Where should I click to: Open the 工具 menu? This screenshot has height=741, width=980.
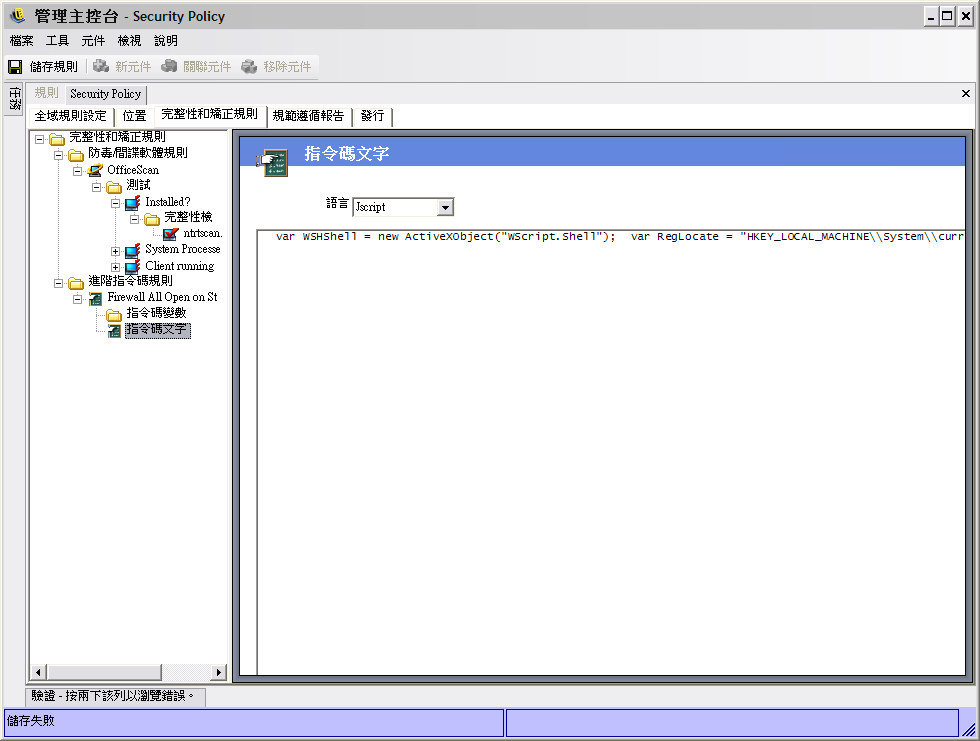(57, 41)
